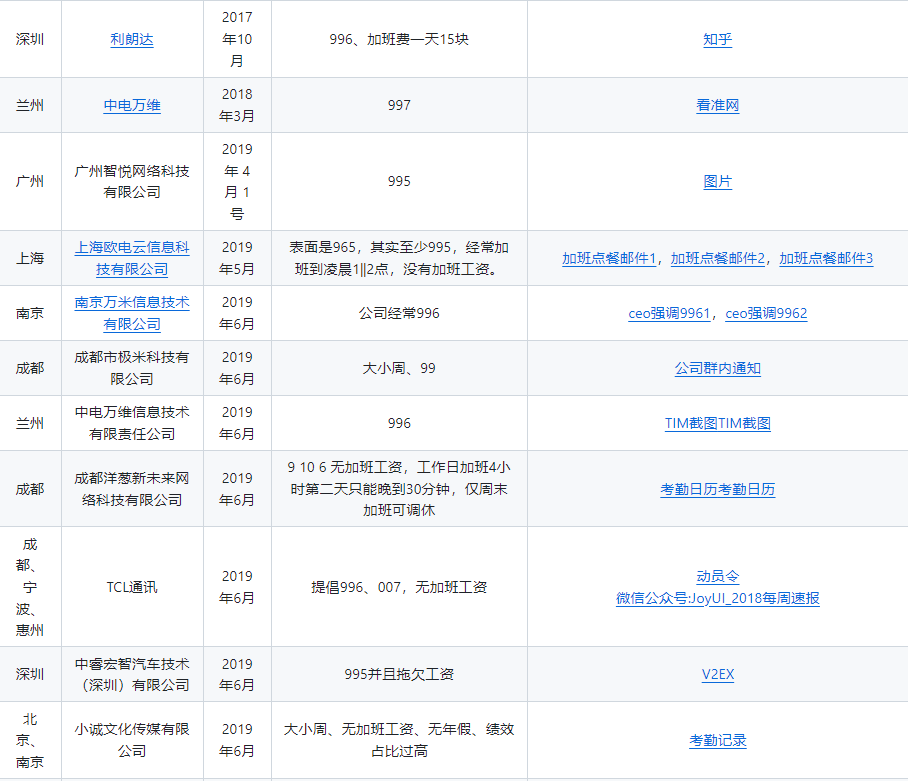Viewport: 908px width, 781px height.
Task: Open the 加班点餐邮件2 link
Action: point(717,258)
